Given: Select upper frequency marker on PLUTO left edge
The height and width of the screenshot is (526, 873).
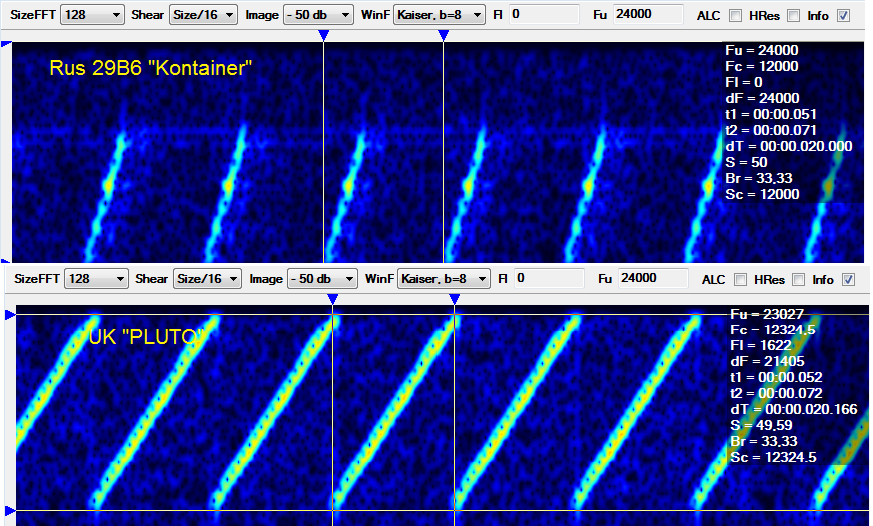Looking at the screenshot, I should pyautogui.click(x=10, y=315).
